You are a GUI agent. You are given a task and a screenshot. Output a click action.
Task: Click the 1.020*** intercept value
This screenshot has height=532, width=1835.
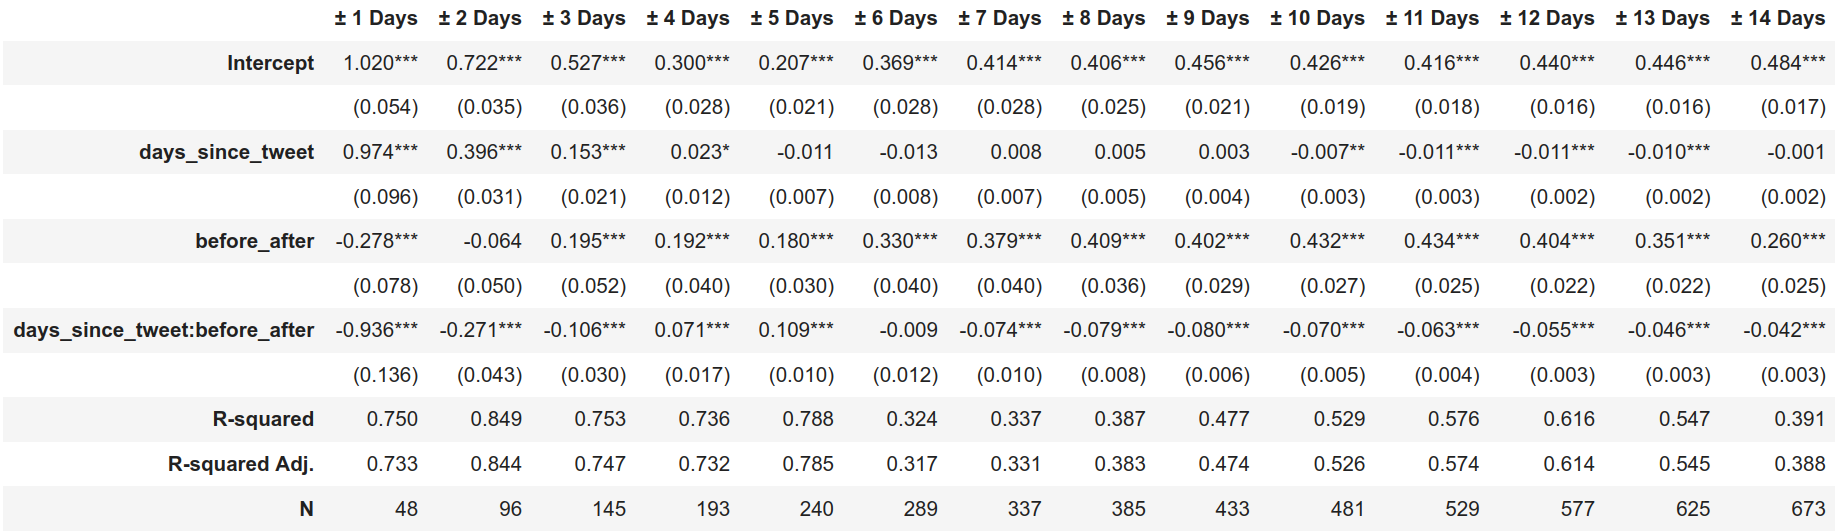(x=380, y=63)
